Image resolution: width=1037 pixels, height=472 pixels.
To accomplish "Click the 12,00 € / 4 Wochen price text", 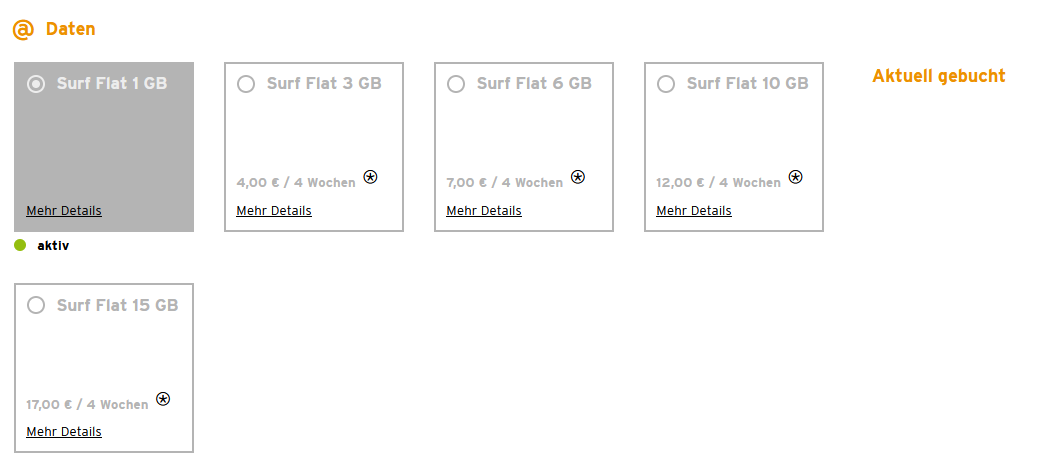I will [x=718, y=183].
